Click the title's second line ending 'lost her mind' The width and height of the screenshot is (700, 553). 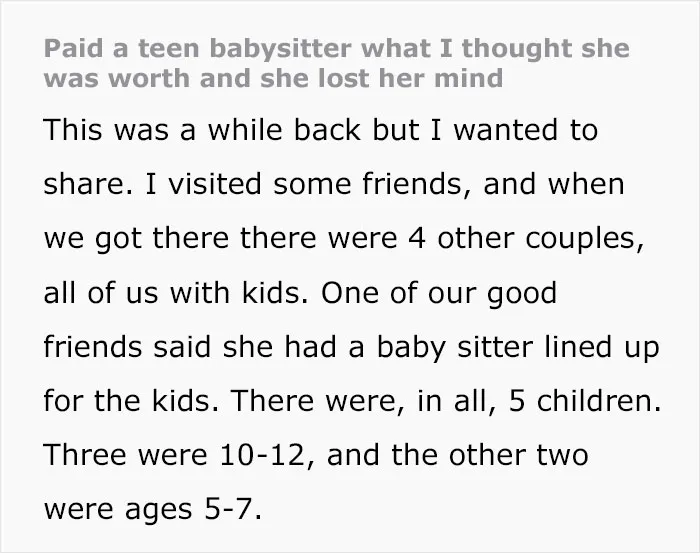[x=273, y=78]
